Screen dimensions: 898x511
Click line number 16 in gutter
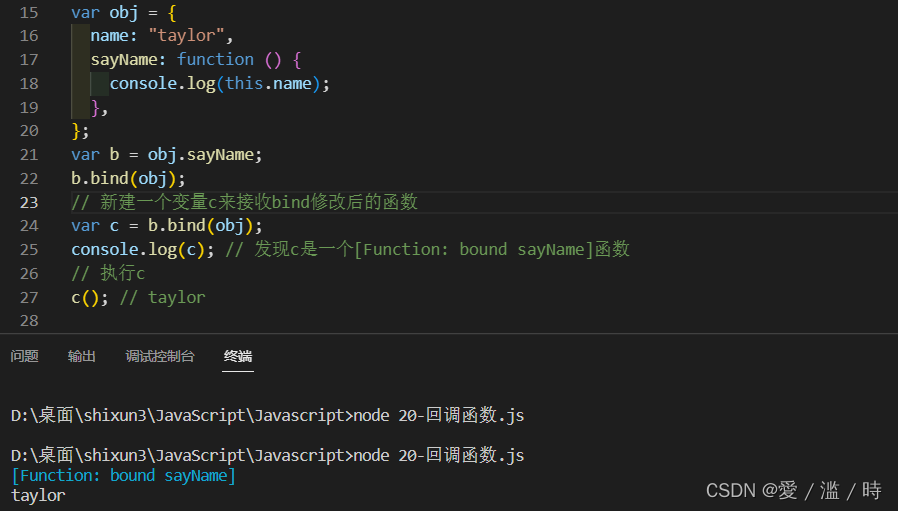[29, 36]
